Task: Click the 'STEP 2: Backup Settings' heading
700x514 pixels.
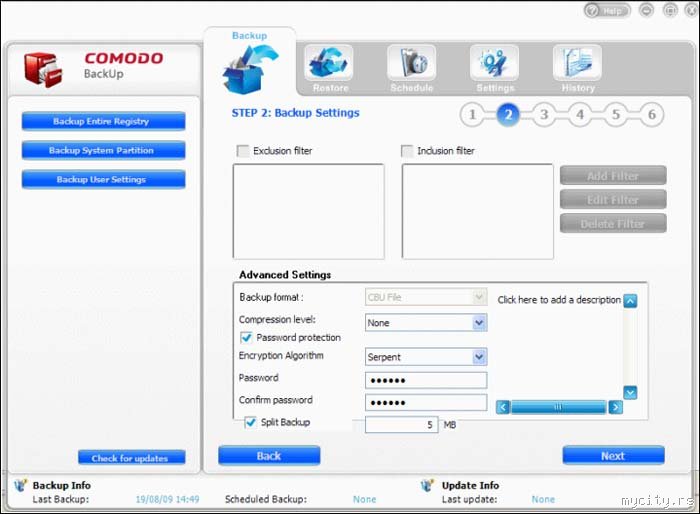Action: click(296, 113)
